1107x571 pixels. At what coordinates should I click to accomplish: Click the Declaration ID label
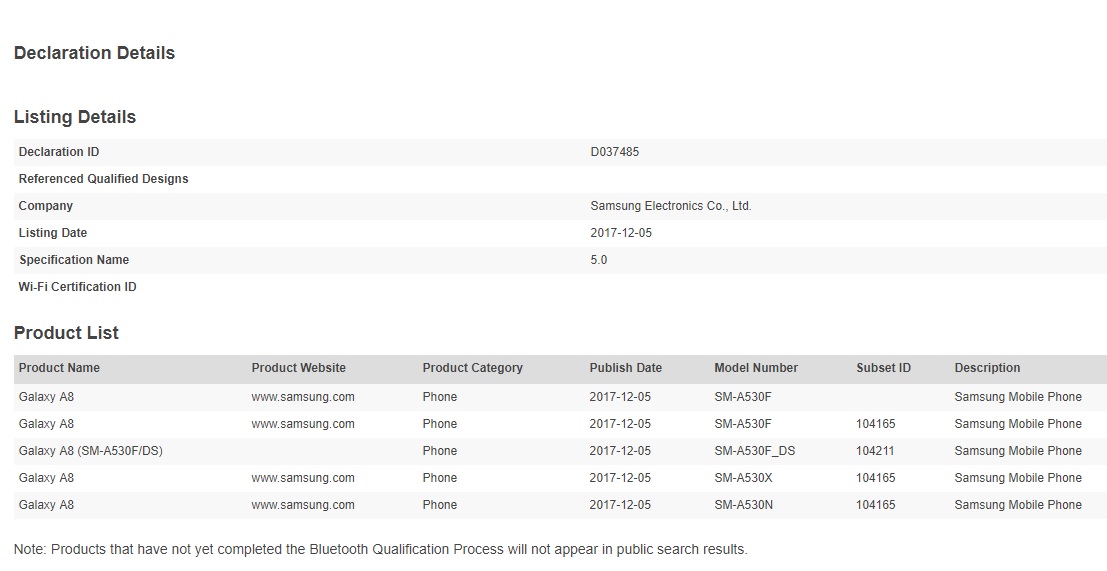pyautogui.click(x=59, y=152)
